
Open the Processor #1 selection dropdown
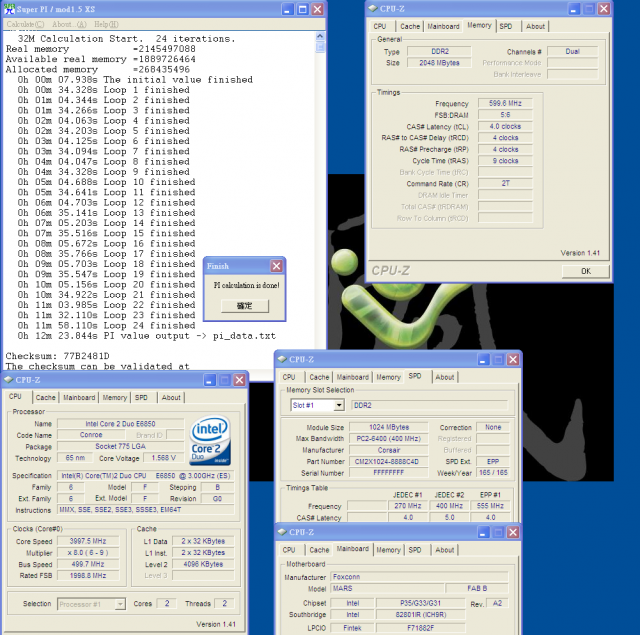pos(120,604)
